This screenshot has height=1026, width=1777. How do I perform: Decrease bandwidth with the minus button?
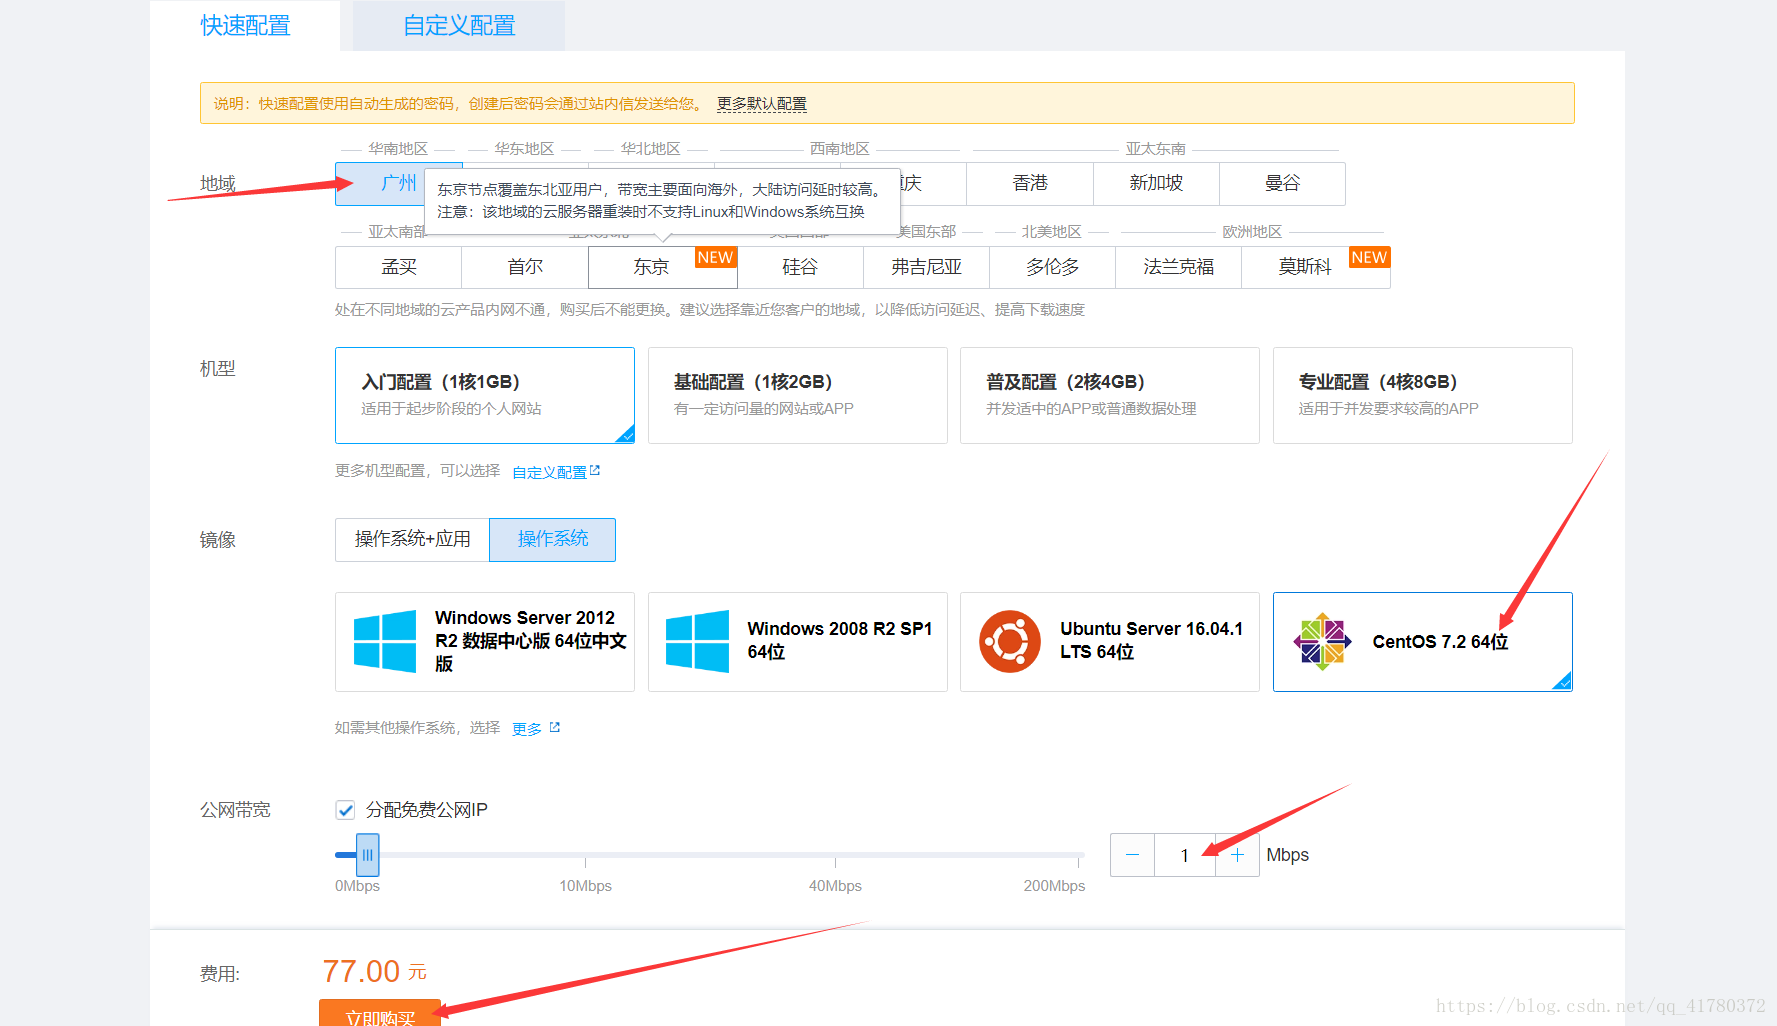1132,855
